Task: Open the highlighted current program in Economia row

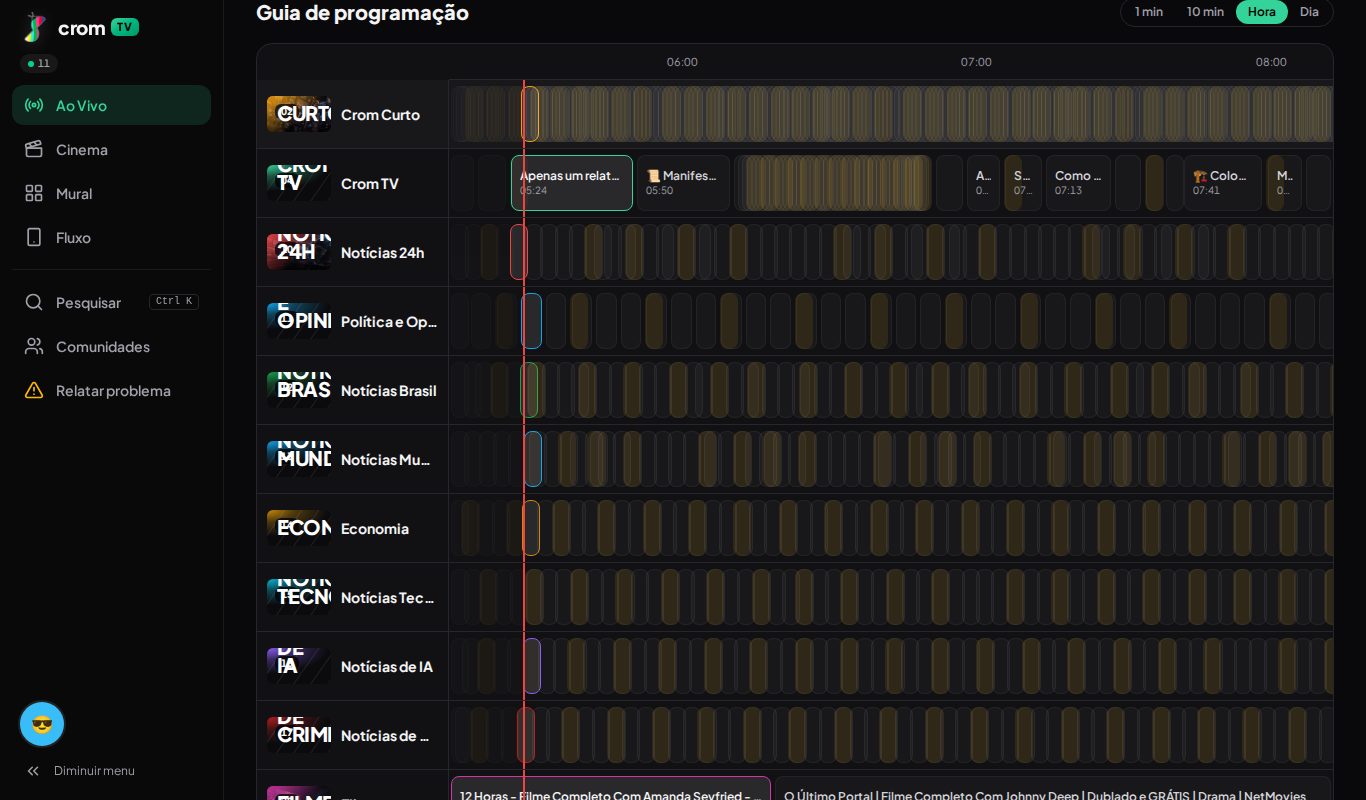Action: click(531, 528)
